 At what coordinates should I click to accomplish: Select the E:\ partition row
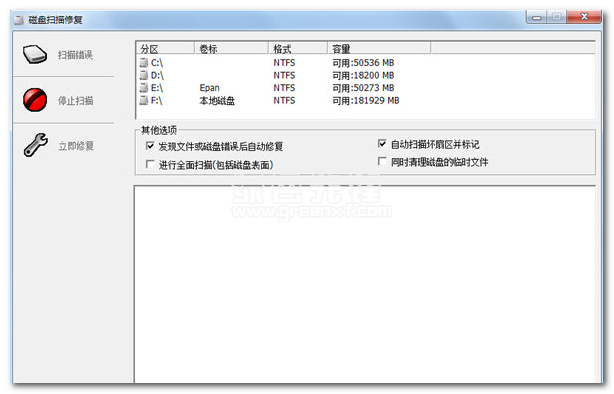(x=365, y=88)
